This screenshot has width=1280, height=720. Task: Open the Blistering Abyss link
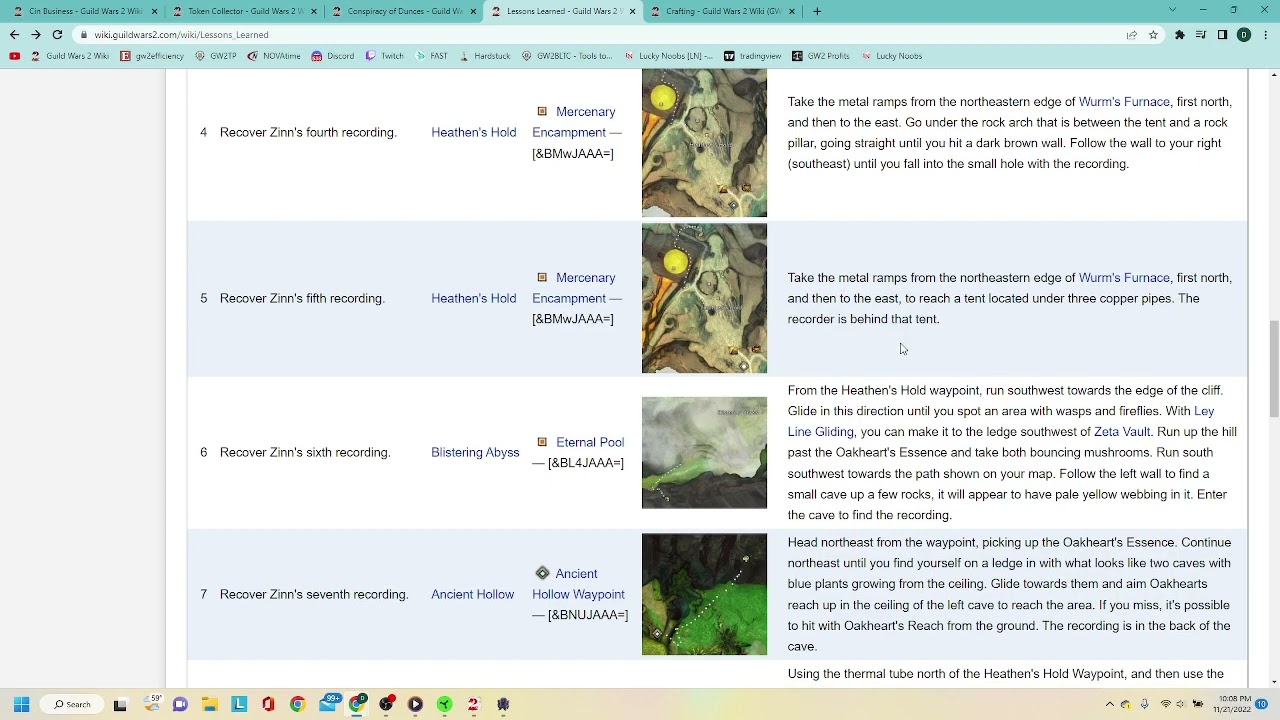(x=475, y=452)
